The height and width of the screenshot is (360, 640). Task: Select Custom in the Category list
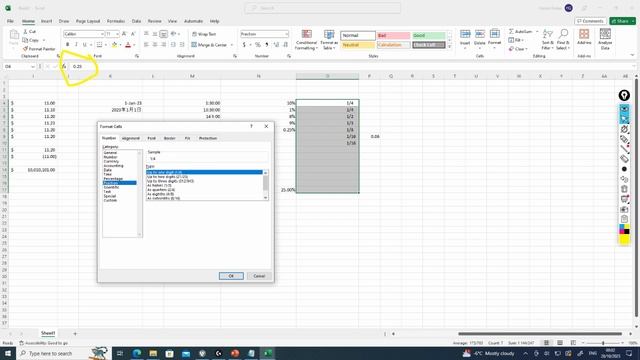pyautogui.click(x=110, y=200)
